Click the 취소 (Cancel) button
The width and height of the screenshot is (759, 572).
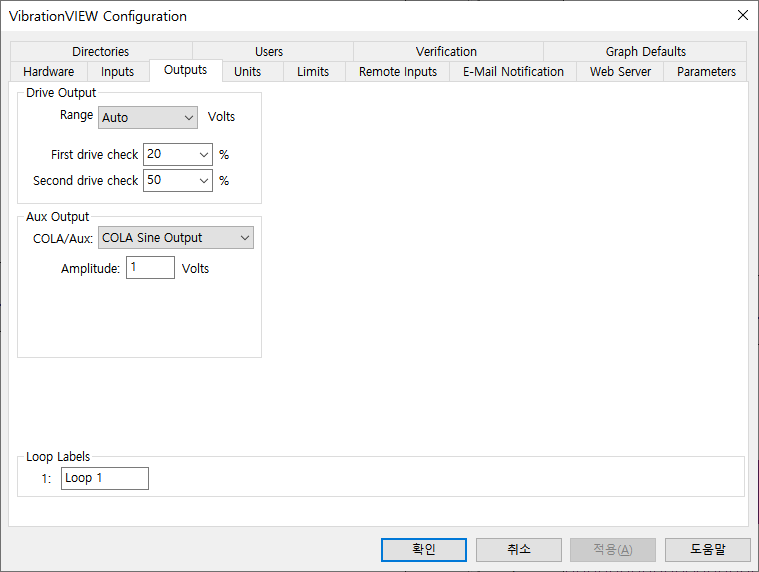click(519, 550)
